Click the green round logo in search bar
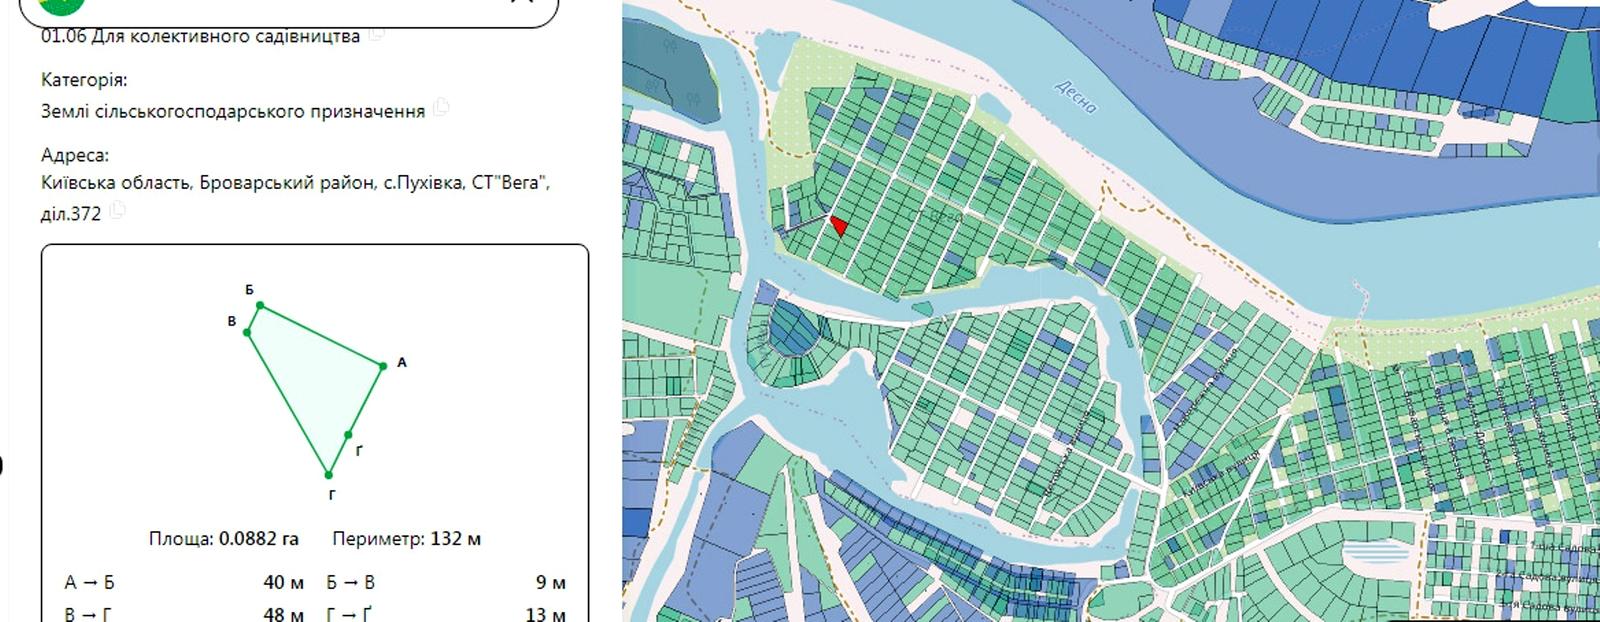The height and width of the screenshot is (622, 1600). (59, 3)
